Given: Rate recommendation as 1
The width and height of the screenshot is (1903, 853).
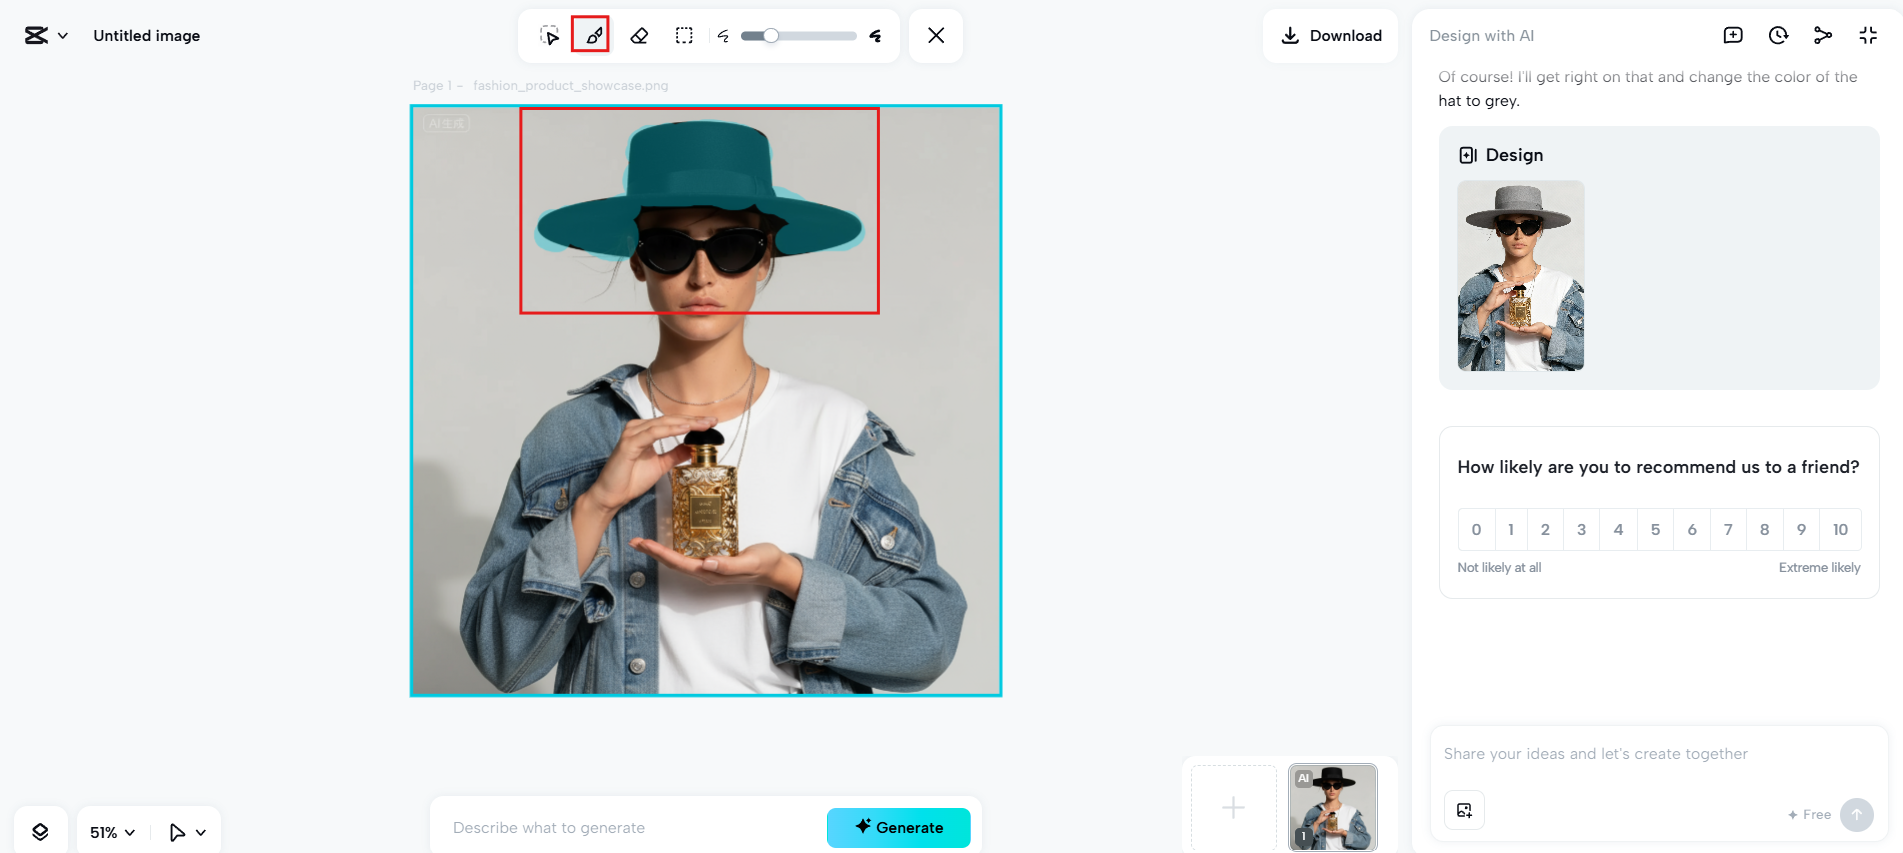Looking at the screenshot, I should 1511,530.
